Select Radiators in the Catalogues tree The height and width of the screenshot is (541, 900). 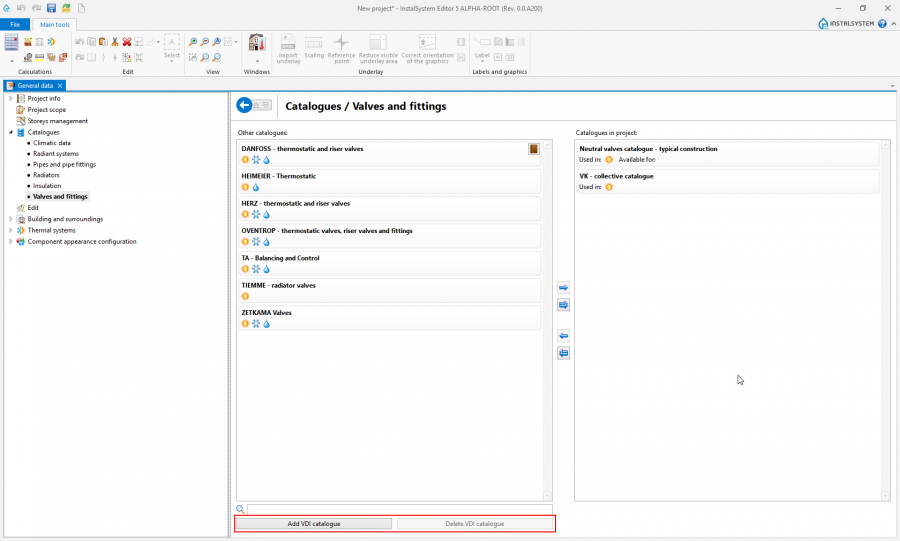point(47,175)
